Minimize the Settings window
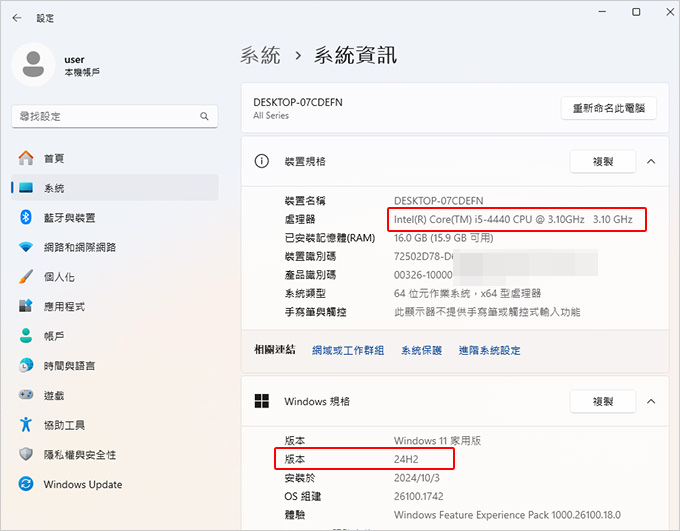This screenshot has width=680, height=531. [x=602, y=12]
